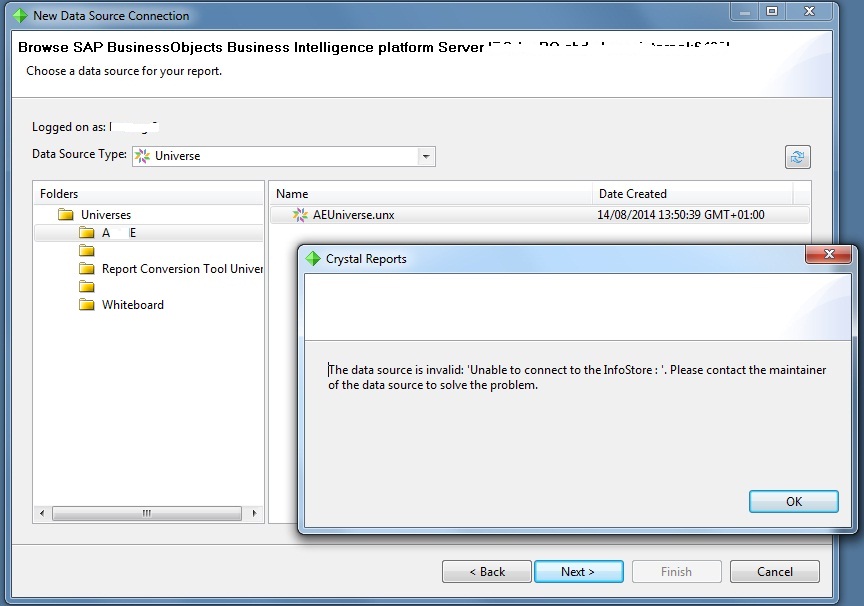Viewport: 864px width, 606px height.
Task: Click the unnamed folder below the A E folder
Action: [87, 251]
